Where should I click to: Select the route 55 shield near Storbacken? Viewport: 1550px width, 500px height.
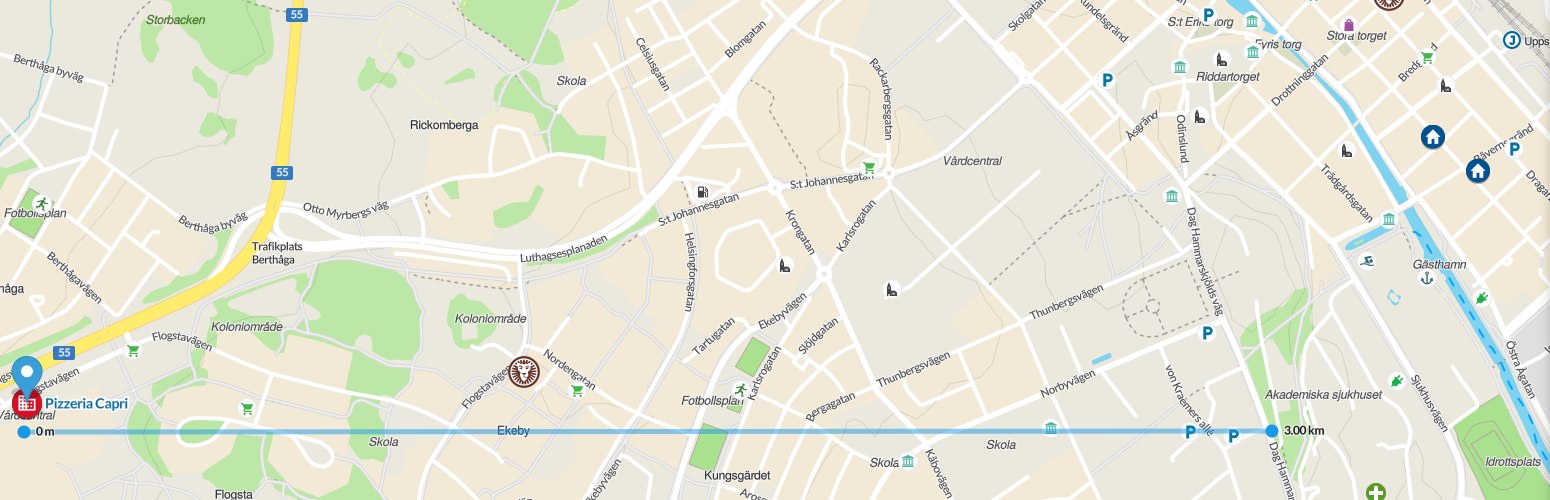click(x=294, y=15)
